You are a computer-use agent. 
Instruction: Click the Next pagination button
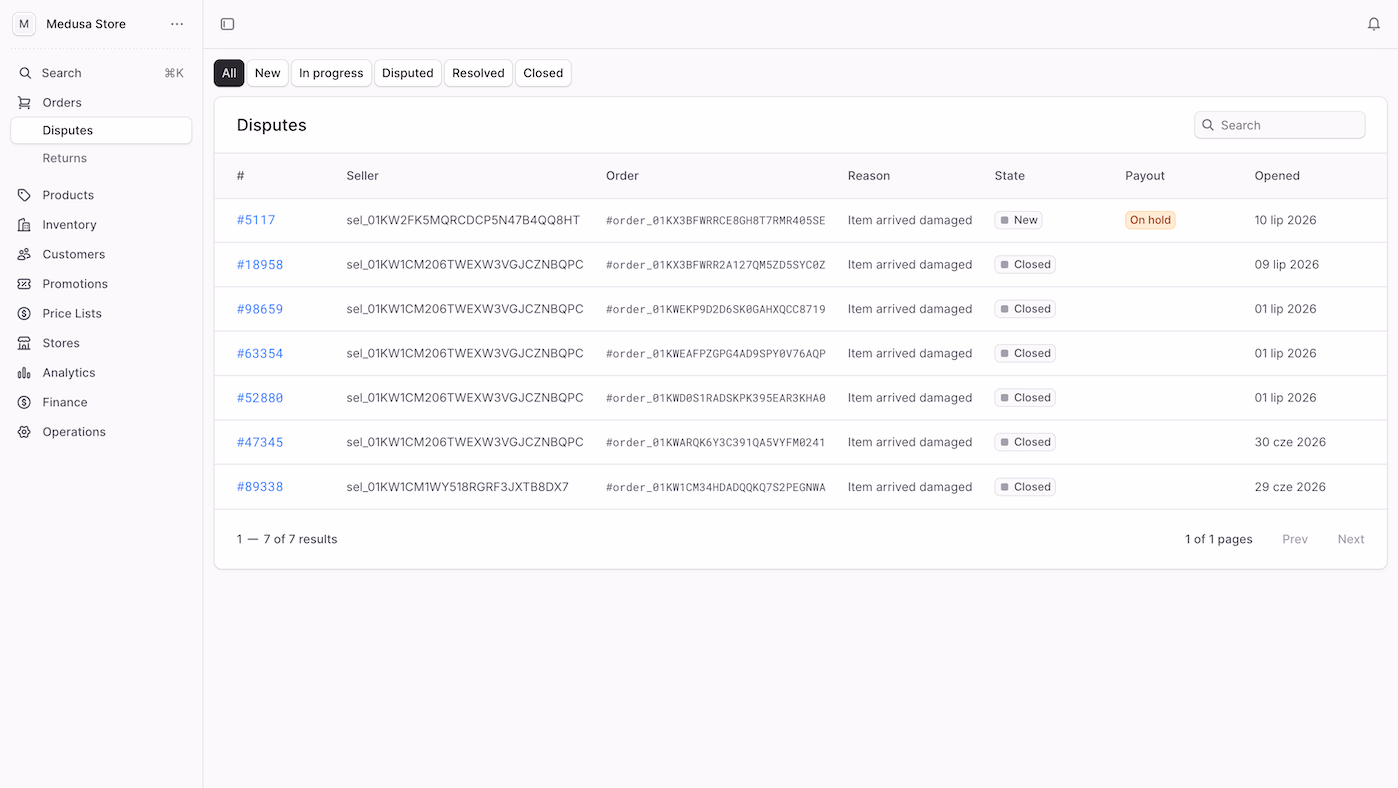click(x=1351, y=539)
